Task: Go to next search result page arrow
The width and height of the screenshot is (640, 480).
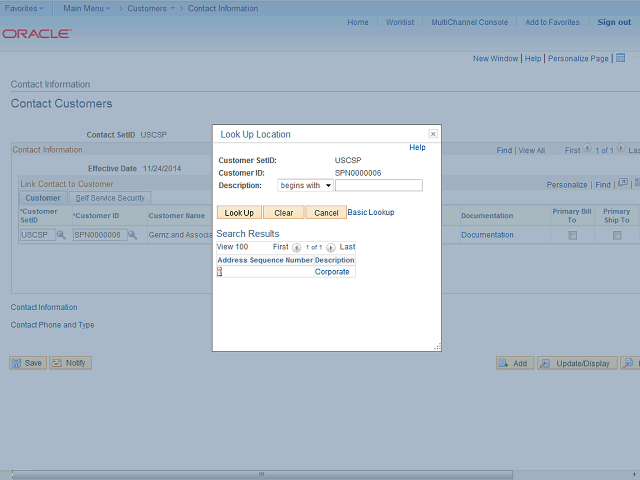Action: (331, 247)
